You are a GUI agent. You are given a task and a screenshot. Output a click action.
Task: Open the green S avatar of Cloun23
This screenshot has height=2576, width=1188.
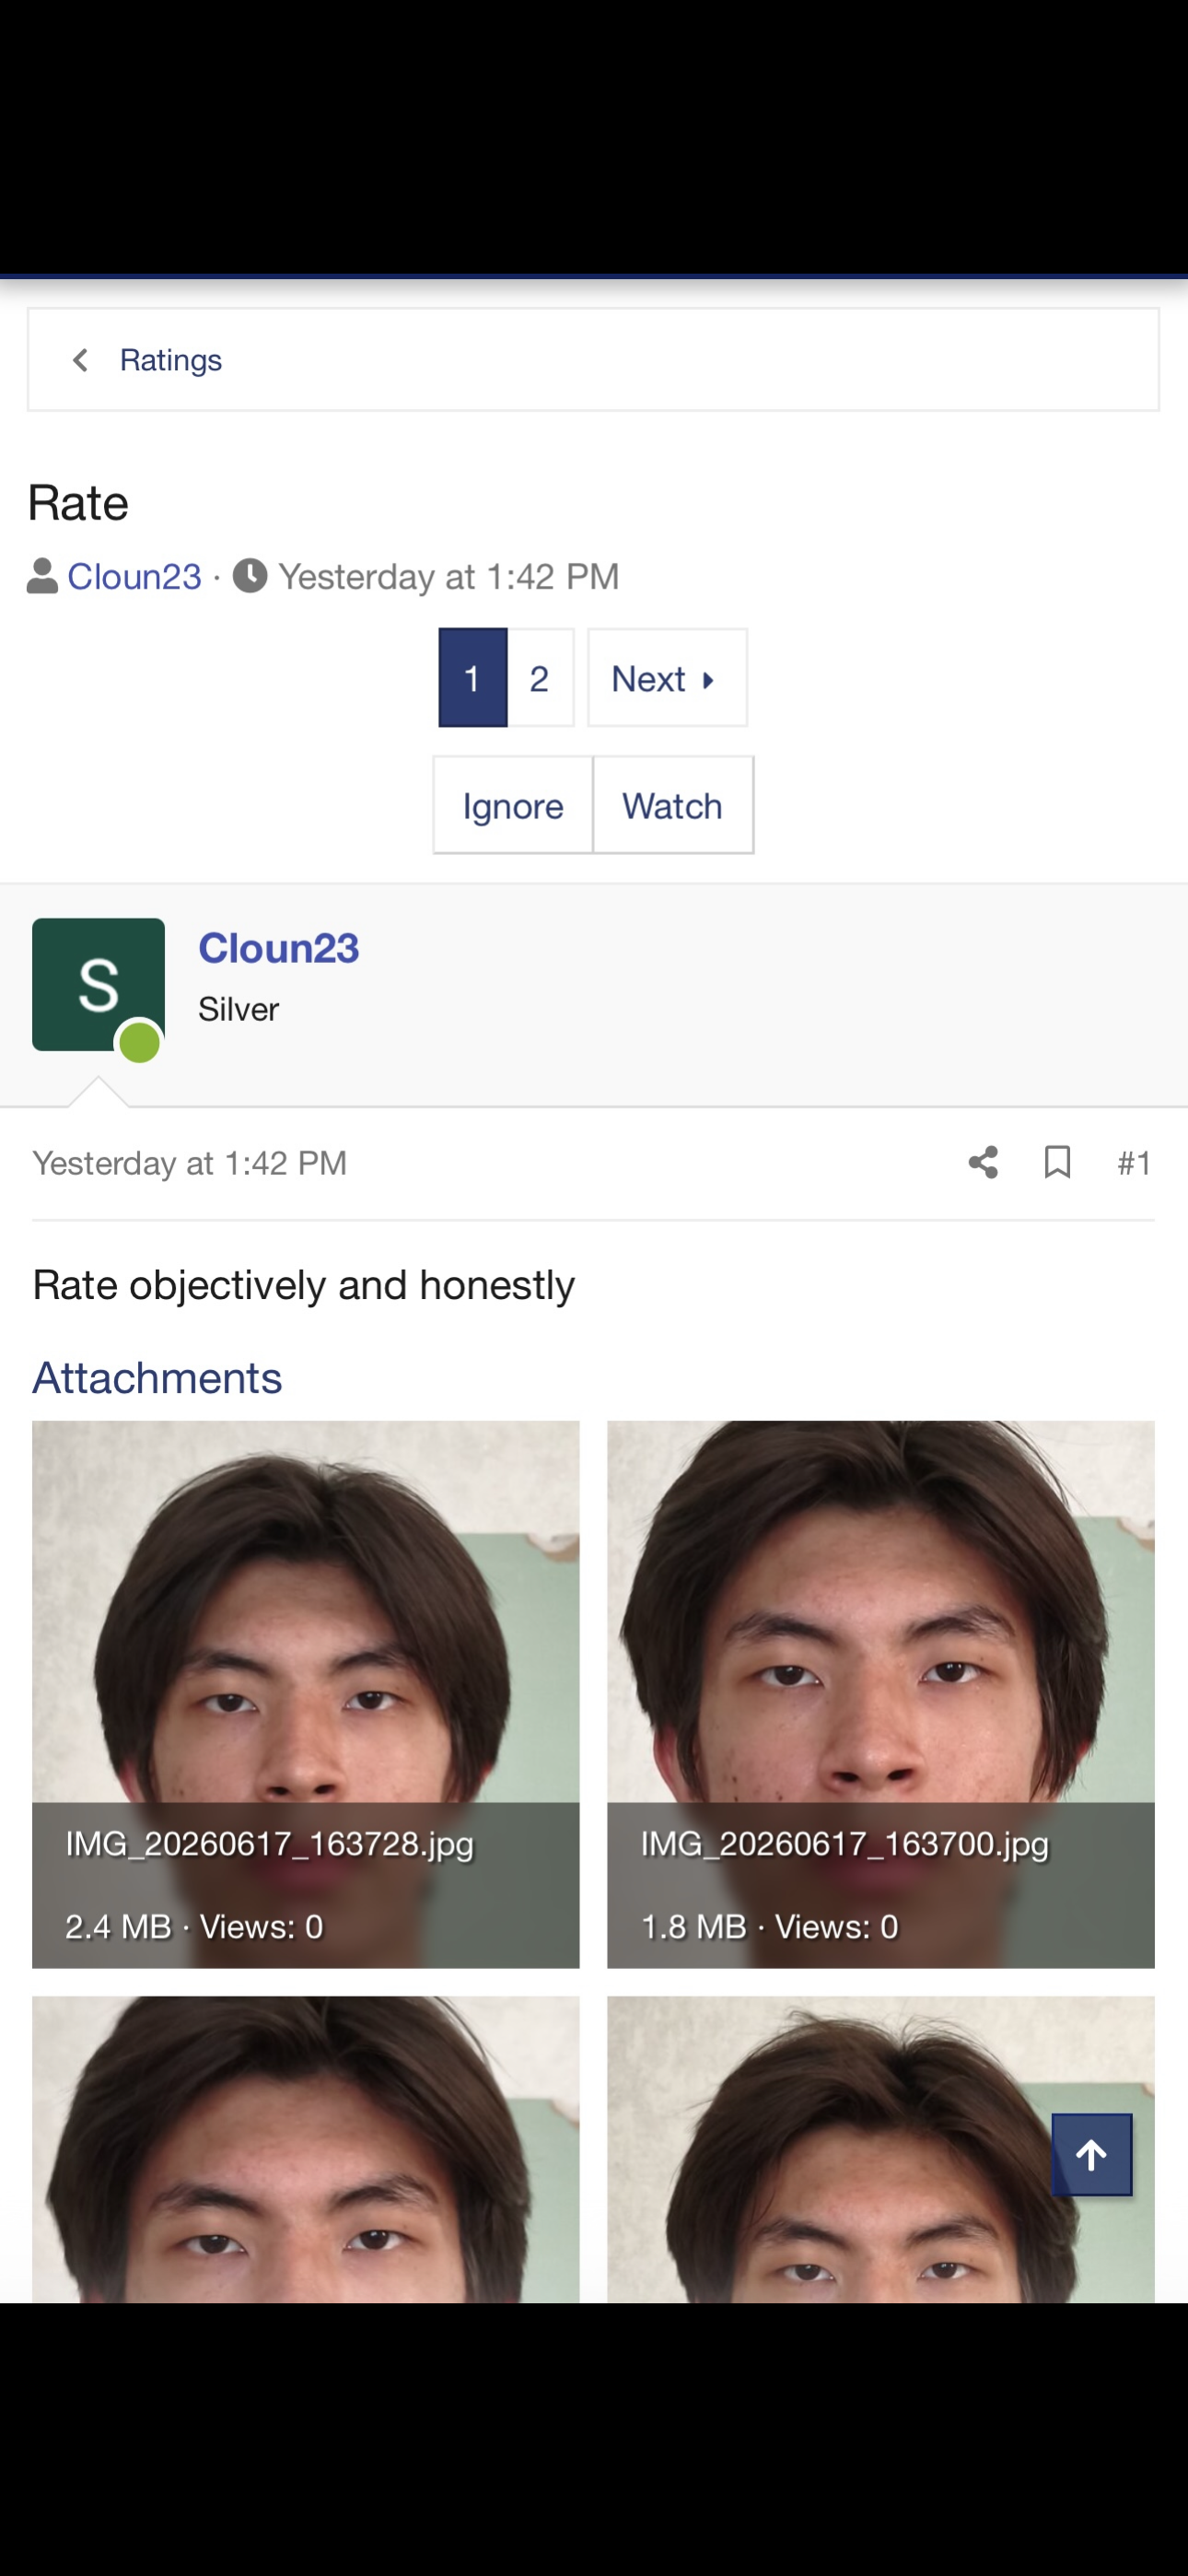[x=98, y=984]
